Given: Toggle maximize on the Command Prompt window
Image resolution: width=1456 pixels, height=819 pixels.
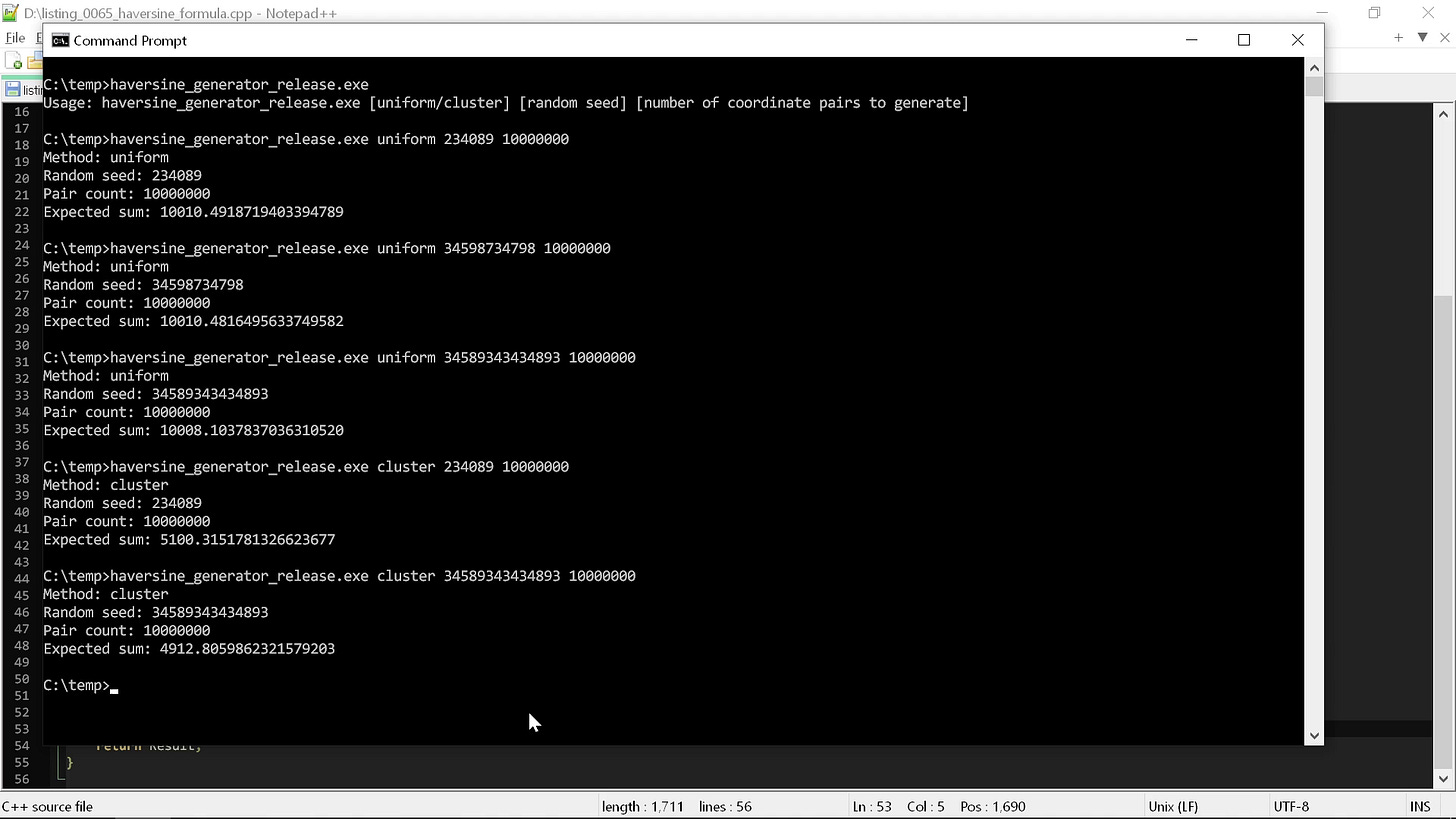Looking at the screenshot, I should tap(1244, 40).
